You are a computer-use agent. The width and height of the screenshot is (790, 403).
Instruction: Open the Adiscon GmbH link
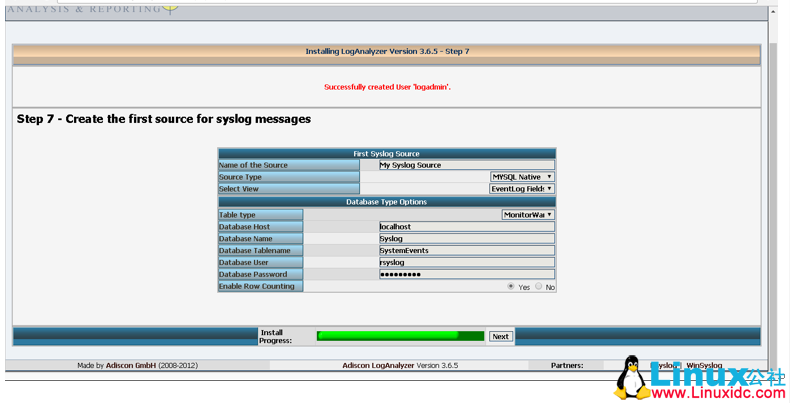tap(130, 365)
